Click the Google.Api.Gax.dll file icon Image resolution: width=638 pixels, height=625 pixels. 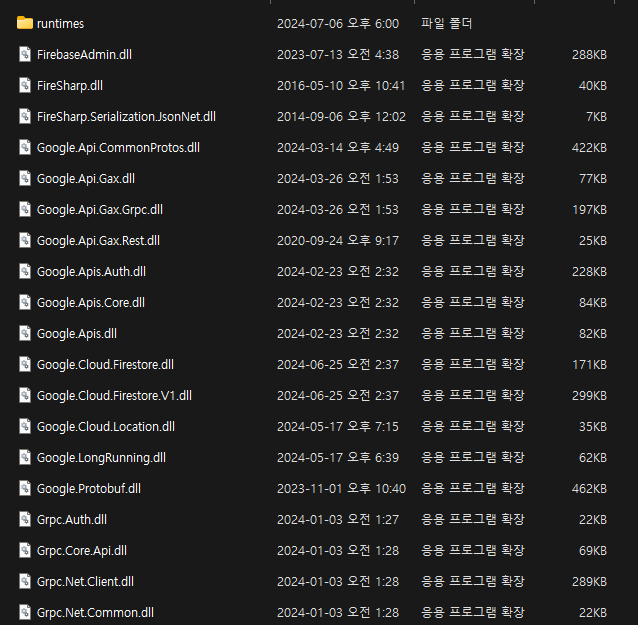point(25,178)
